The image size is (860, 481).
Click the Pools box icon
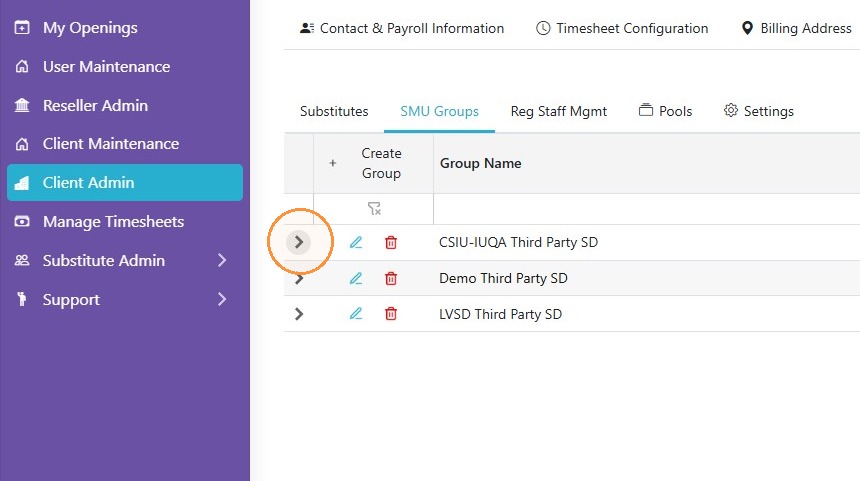[646, 110]
